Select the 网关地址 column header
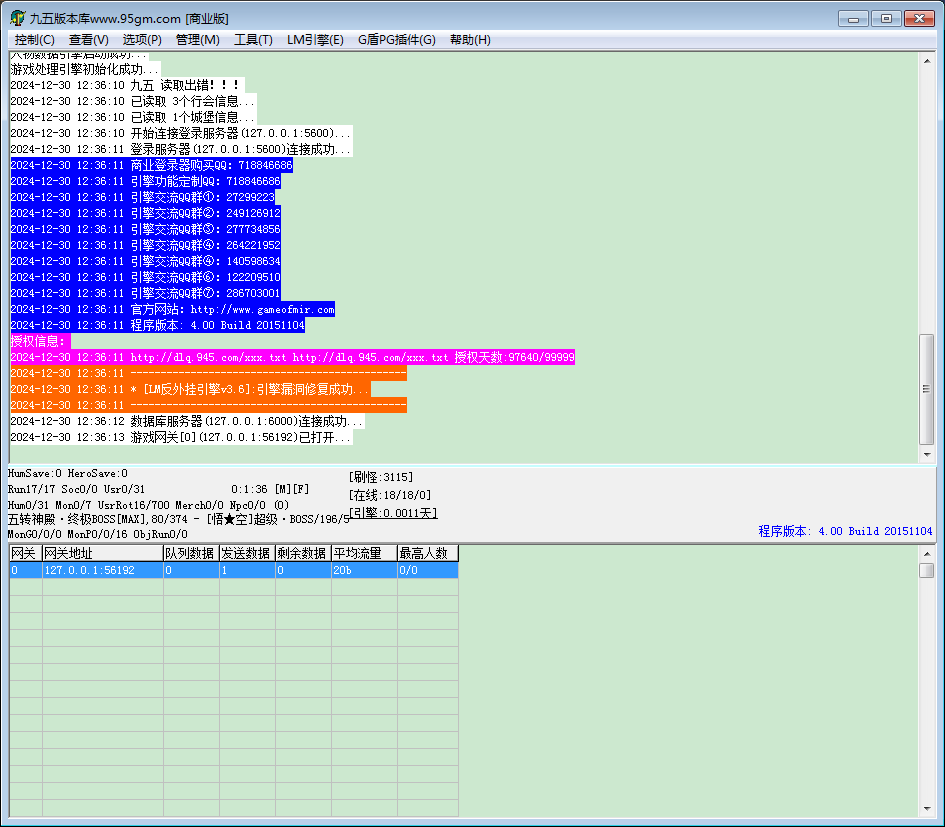This screenshot has height=827, width=945. [x=102, y=553]
